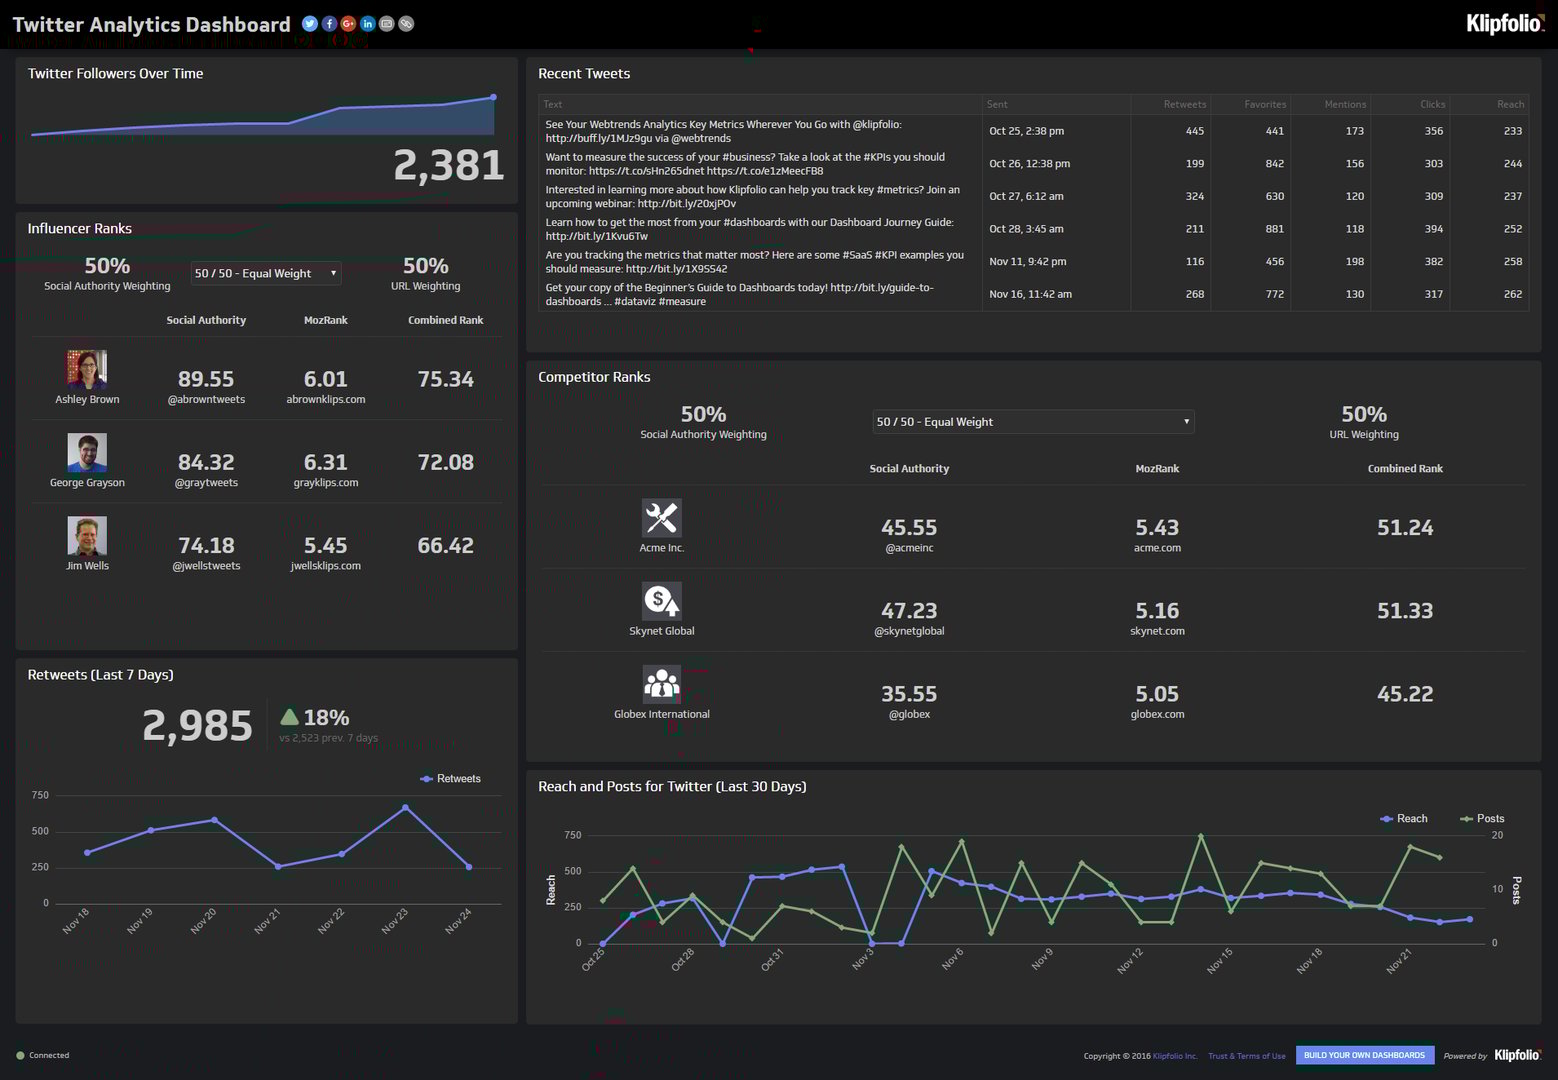Screen dimensions: 1558x1080
Task: Click the Facebook share icon
Action: 328,23
